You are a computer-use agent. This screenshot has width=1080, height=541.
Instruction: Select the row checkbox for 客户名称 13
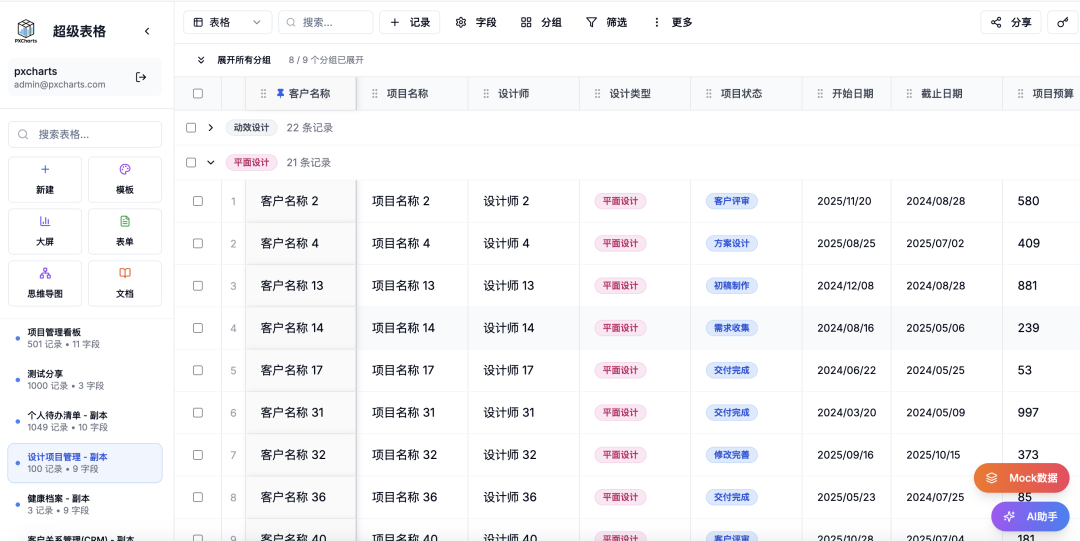click(x=198, y=285)
